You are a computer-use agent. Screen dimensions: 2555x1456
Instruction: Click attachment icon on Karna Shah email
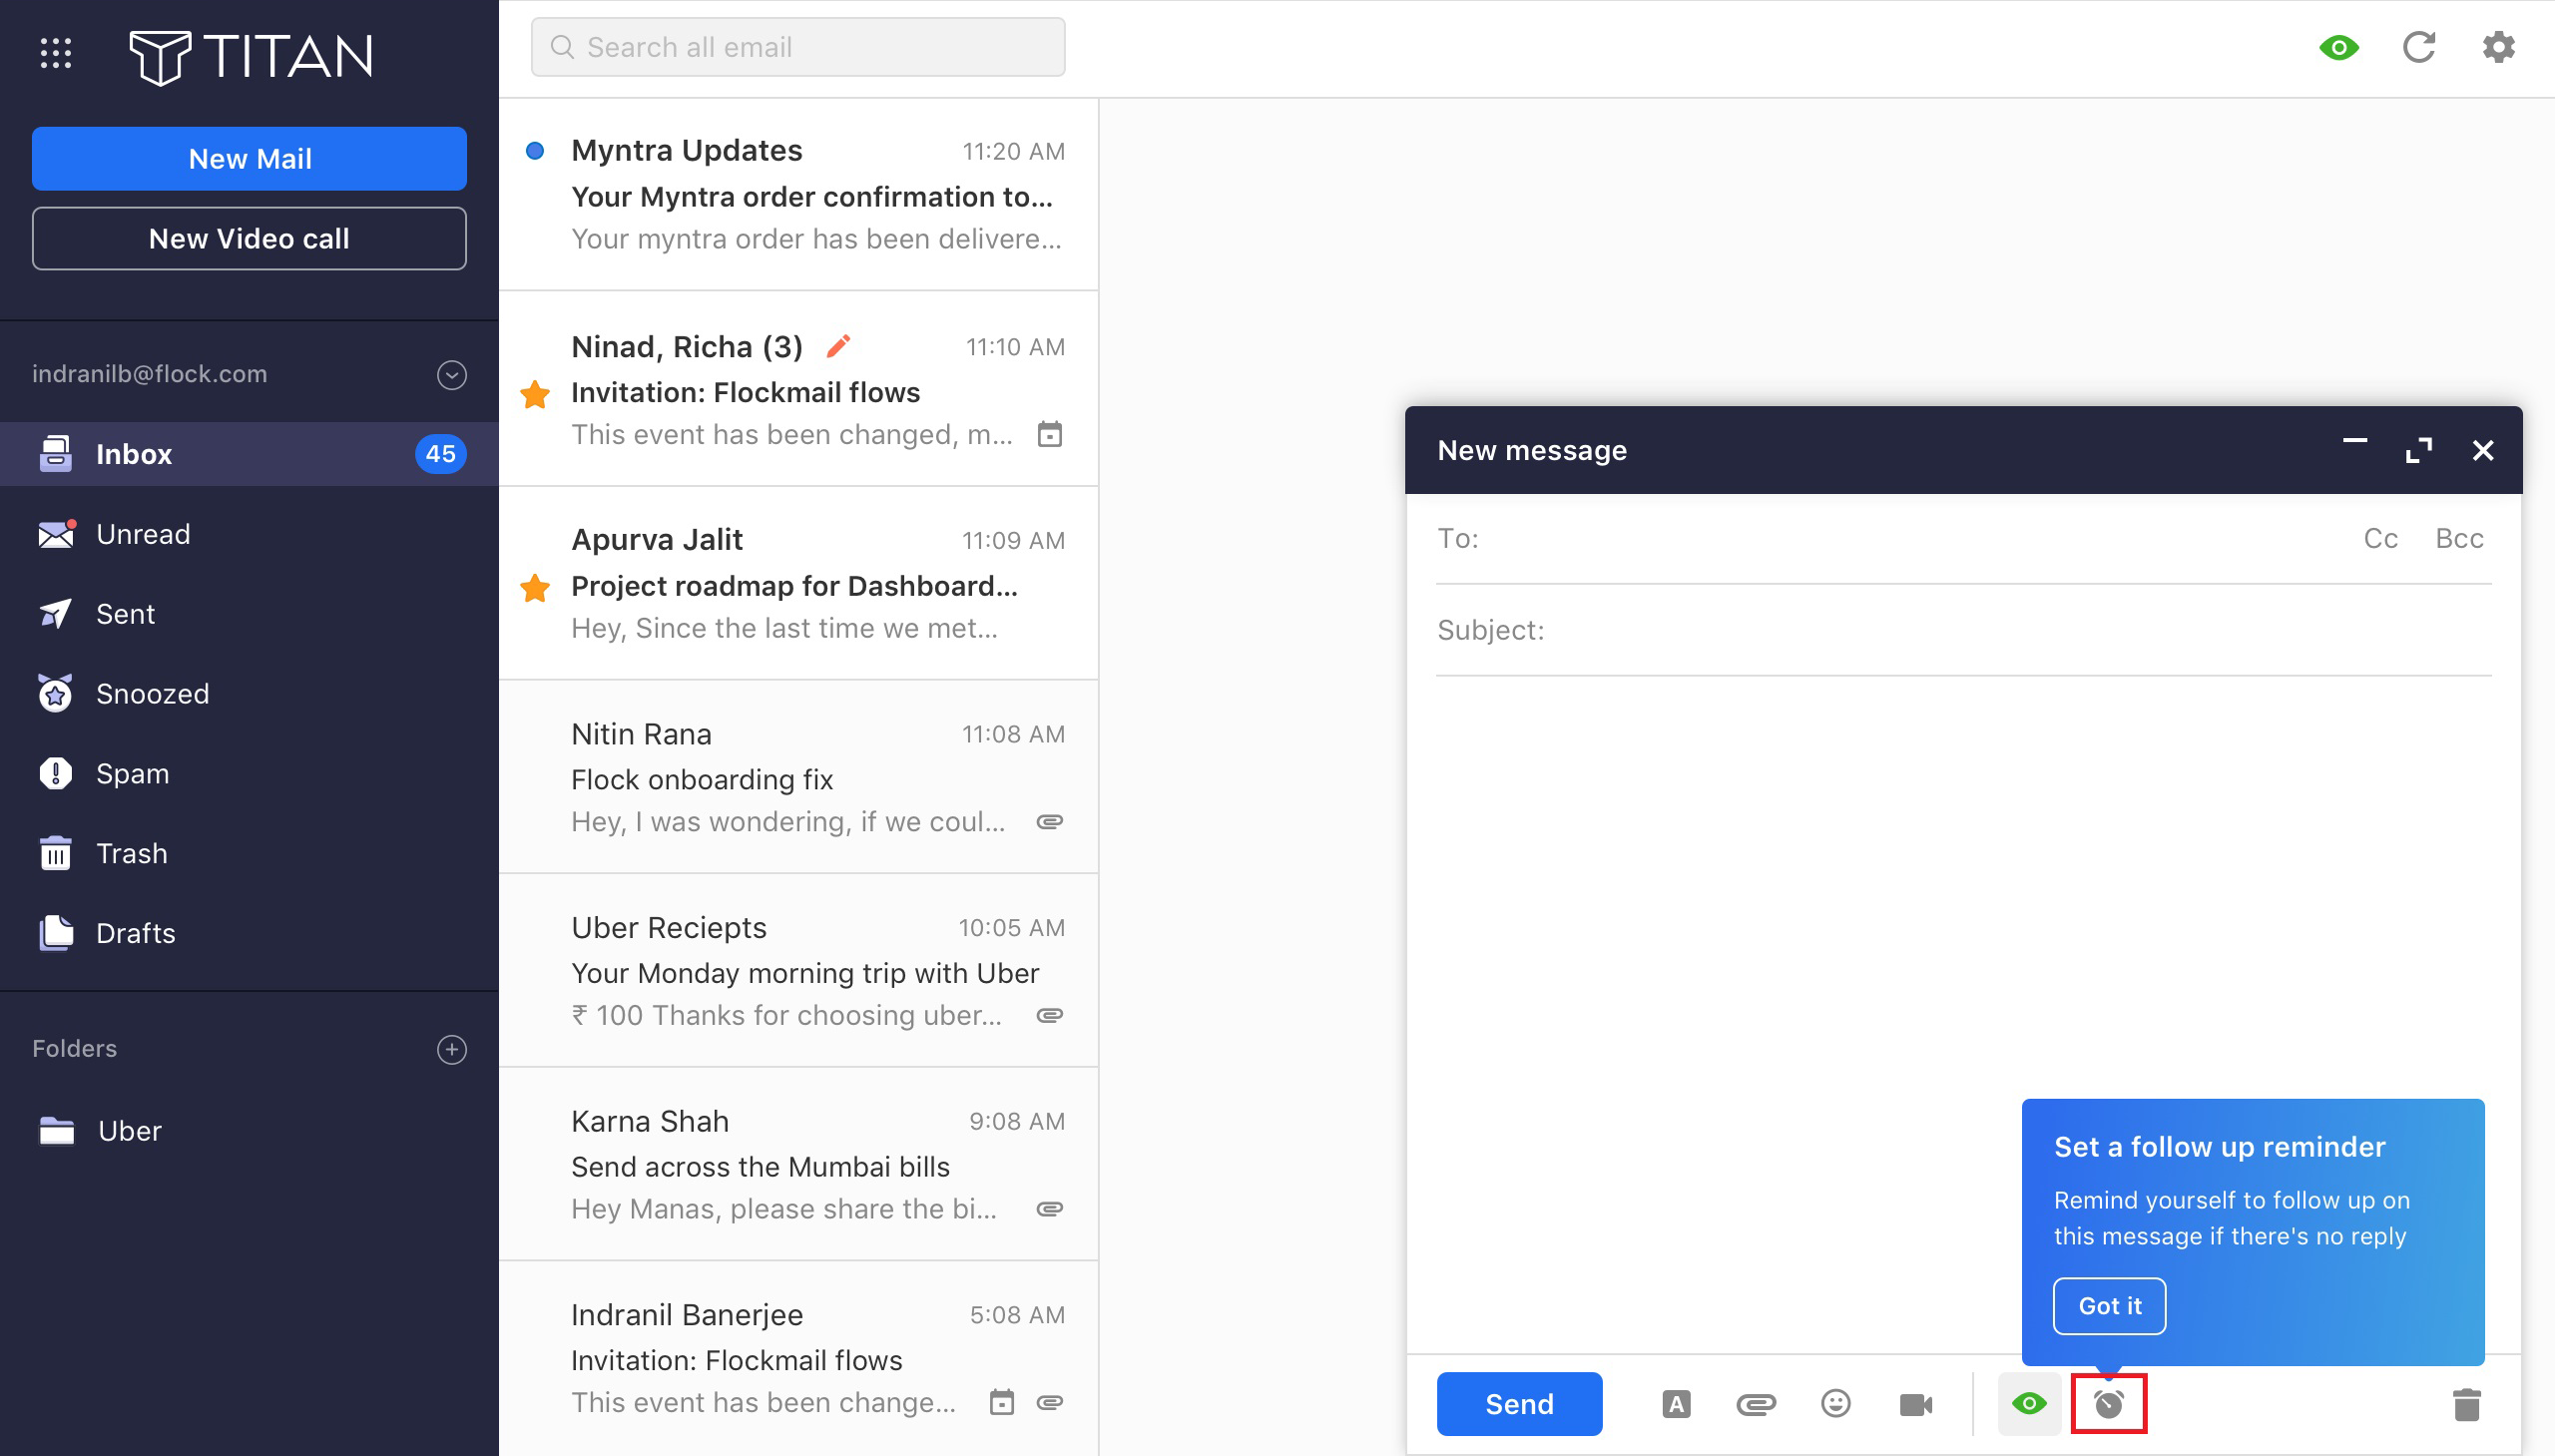[x=1049, y=1209]
